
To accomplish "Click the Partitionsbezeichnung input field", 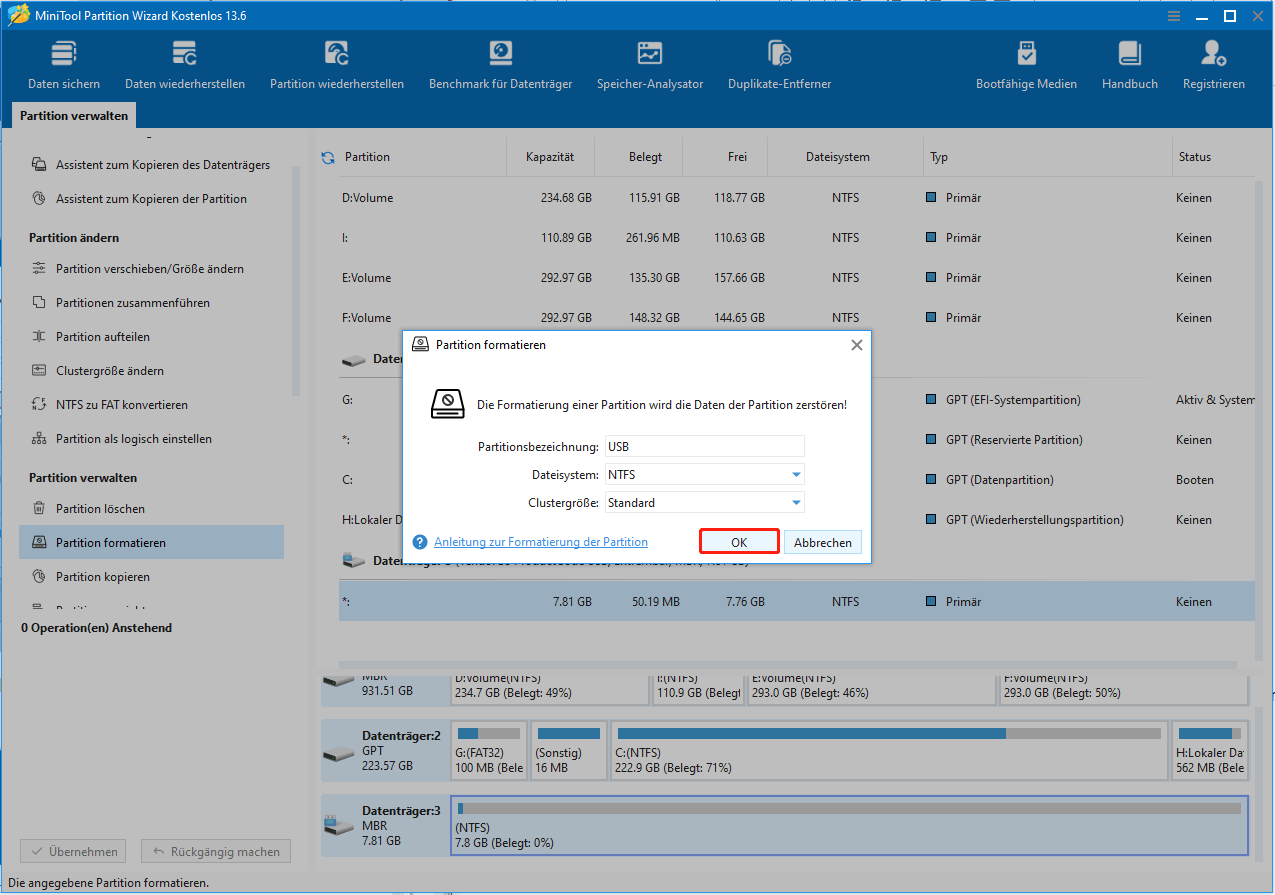I will (x=704, y=446).
